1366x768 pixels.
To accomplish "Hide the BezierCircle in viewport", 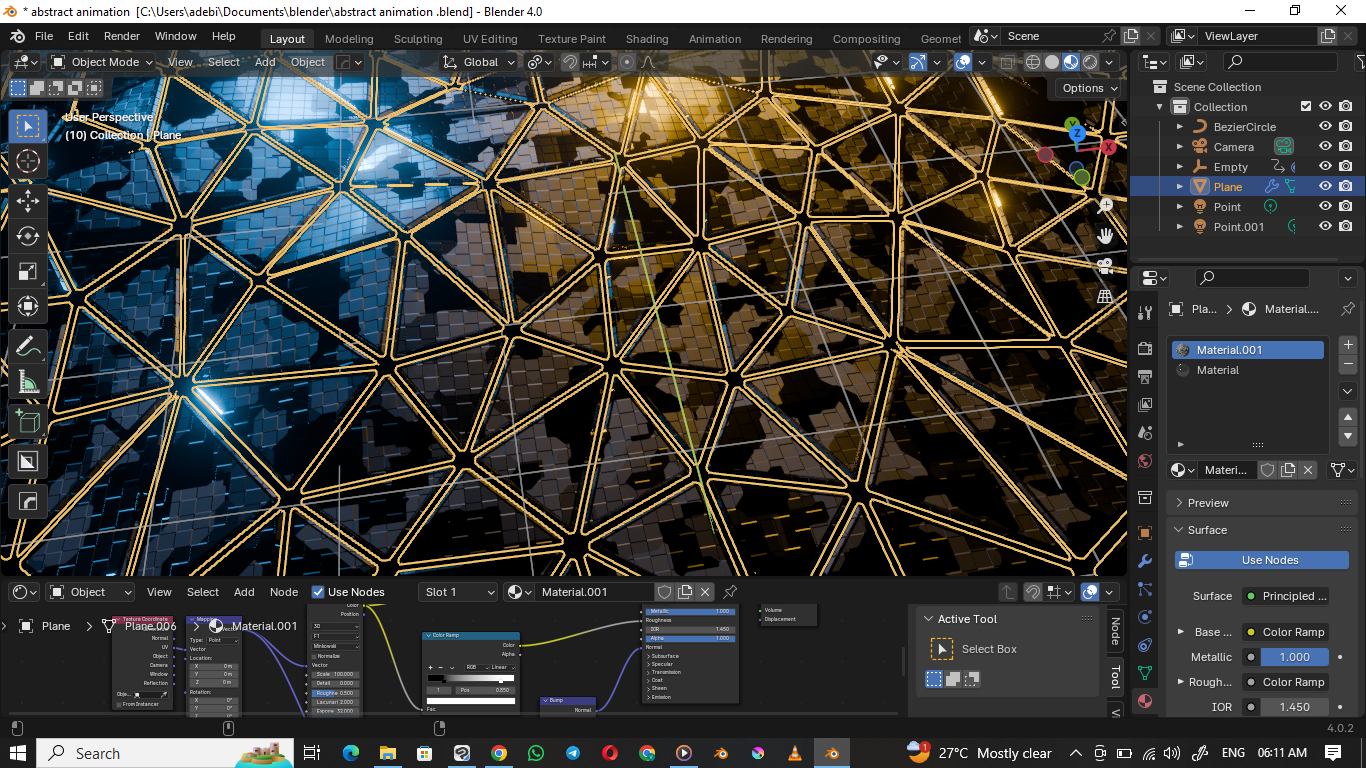I will (x=1325, y=127).
